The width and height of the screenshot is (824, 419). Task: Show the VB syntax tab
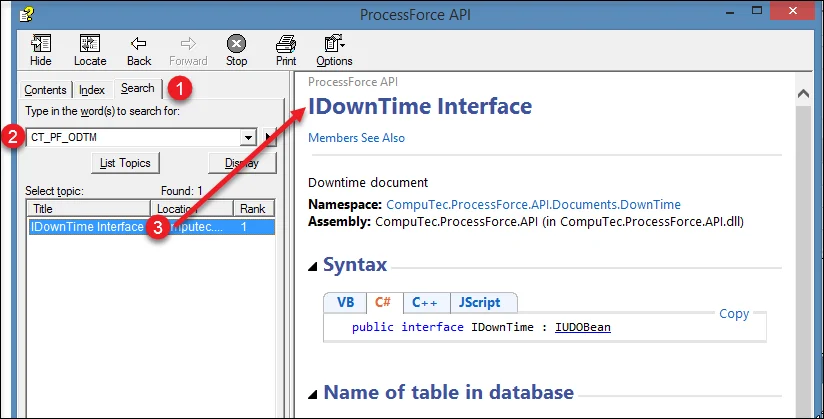345,302
